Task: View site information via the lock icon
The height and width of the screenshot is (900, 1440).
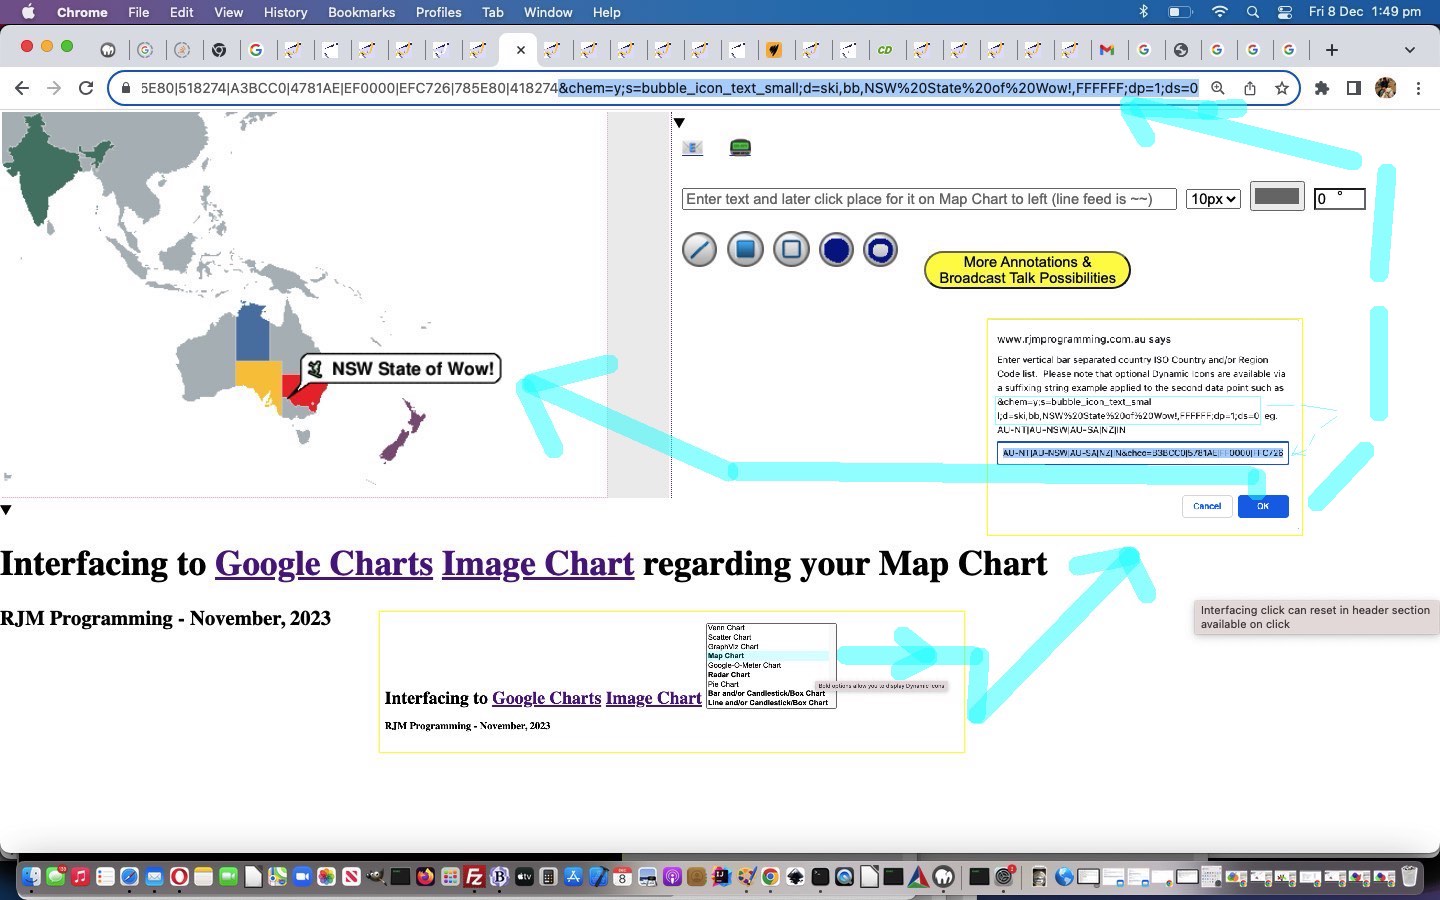Action: click(125, 88)
